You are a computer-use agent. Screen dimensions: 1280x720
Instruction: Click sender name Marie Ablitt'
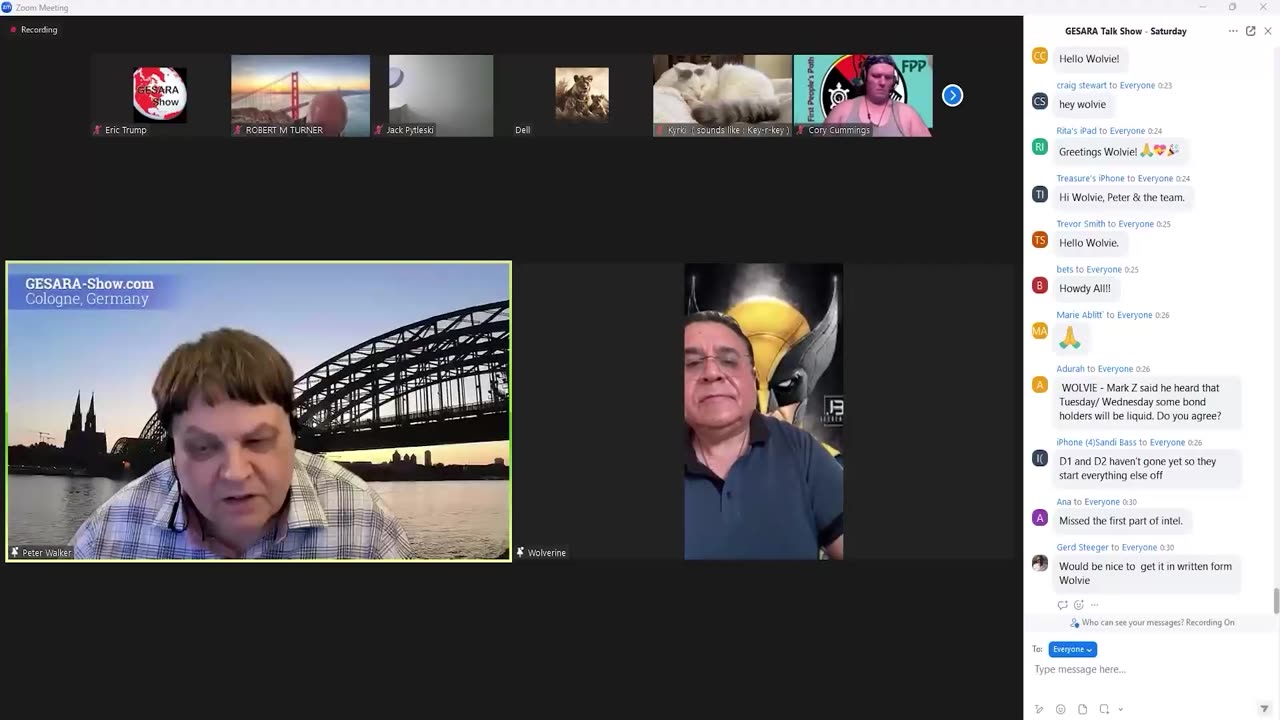point(1080,315)
